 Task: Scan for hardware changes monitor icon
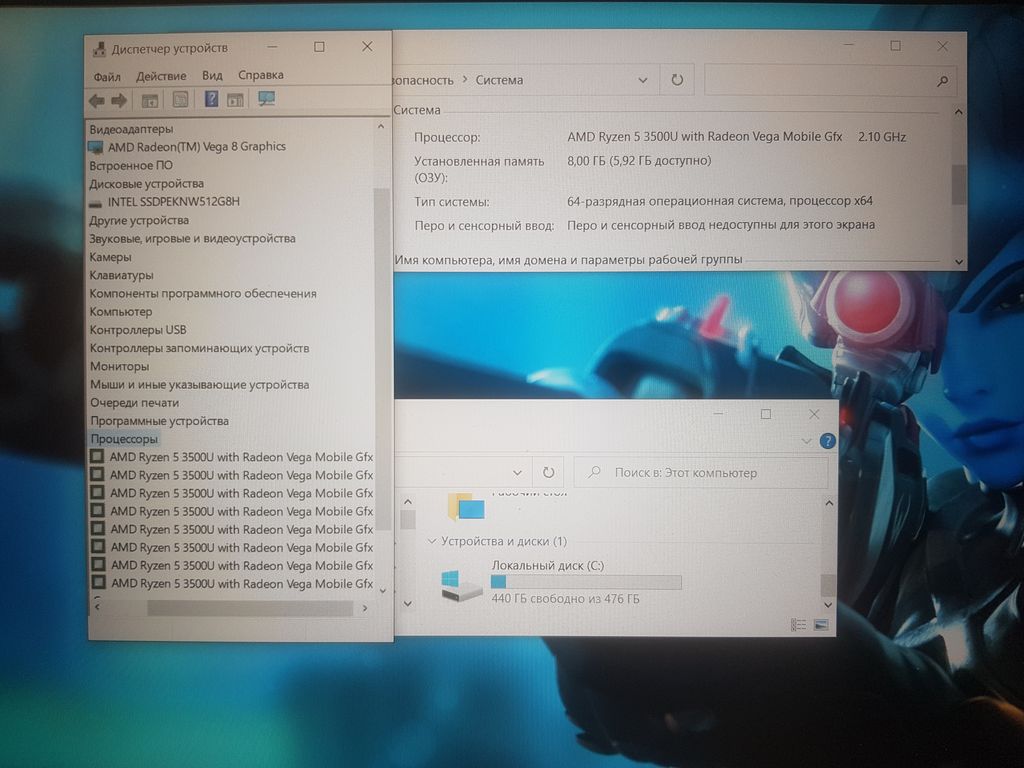tap(266, 99)
